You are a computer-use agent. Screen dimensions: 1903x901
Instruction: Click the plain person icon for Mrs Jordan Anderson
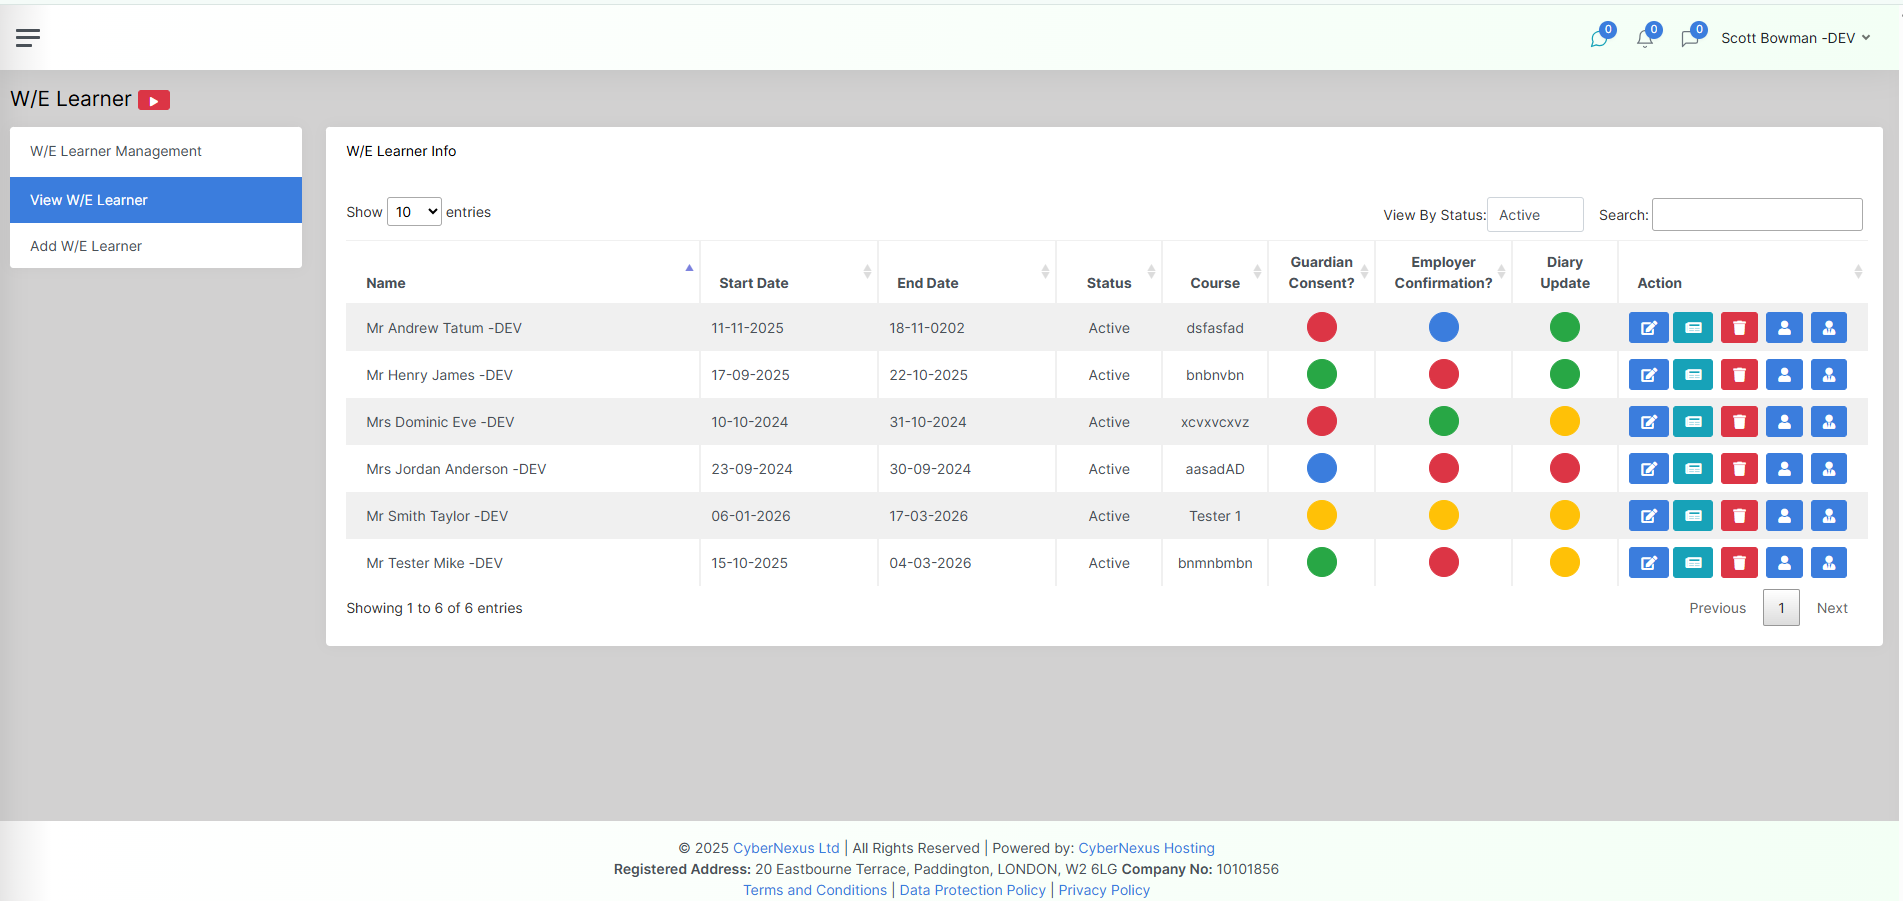(1784, 469)
